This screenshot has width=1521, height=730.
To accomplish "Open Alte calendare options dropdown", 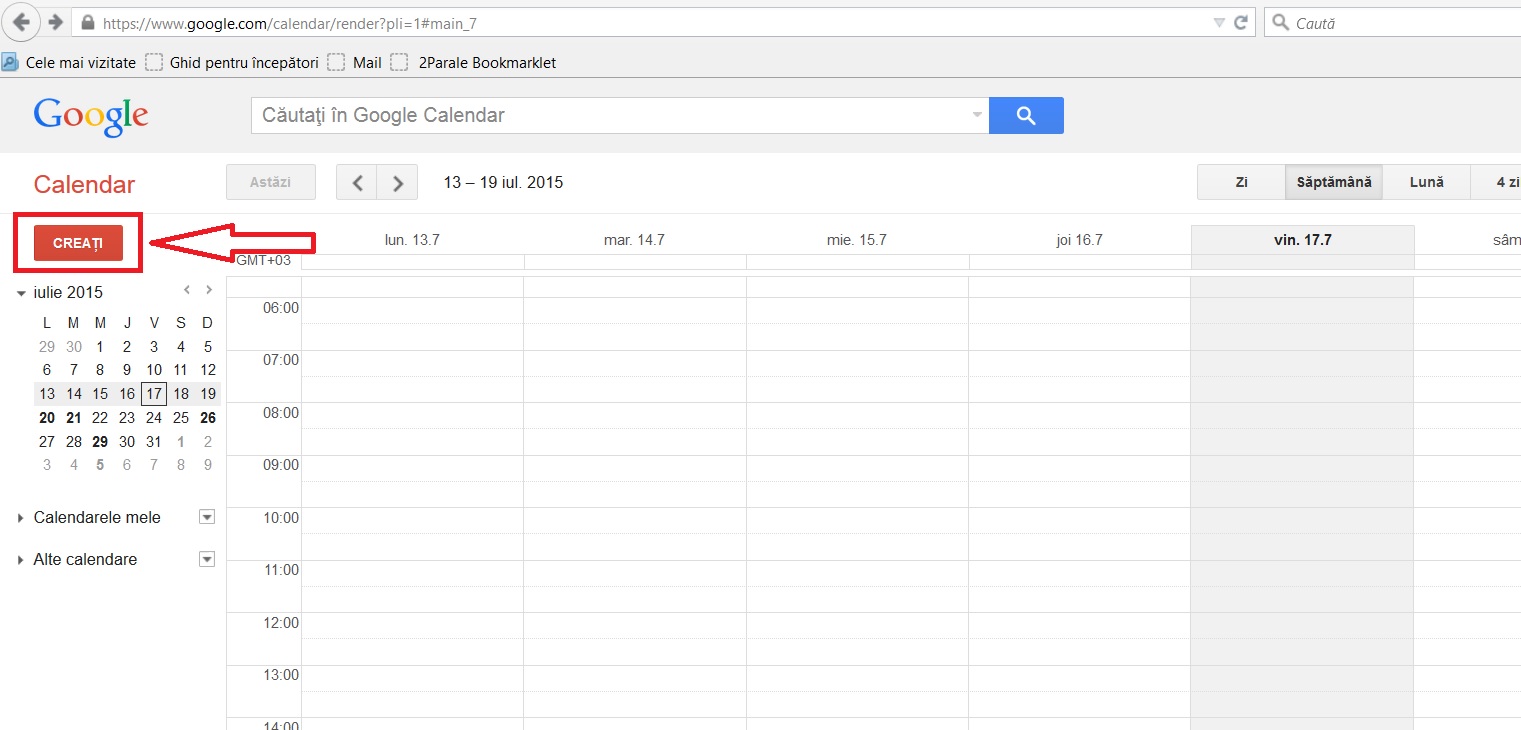I will (x=207, y=559).
